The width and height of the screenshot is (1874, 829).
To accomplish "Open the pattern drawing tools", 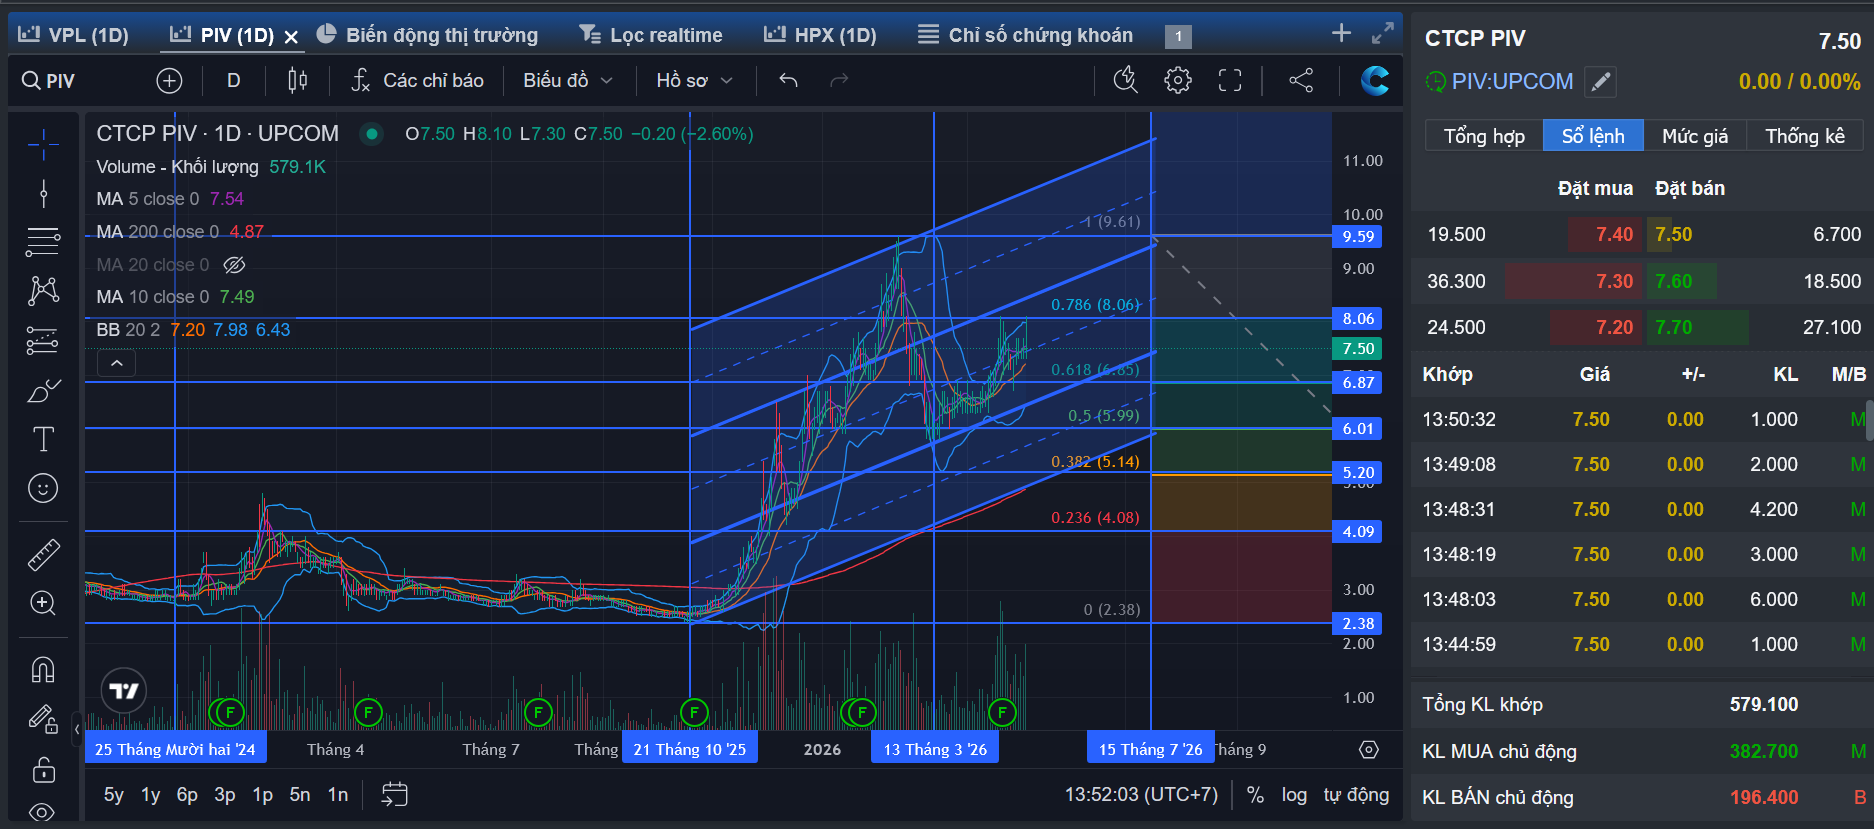I will (43, 291).
